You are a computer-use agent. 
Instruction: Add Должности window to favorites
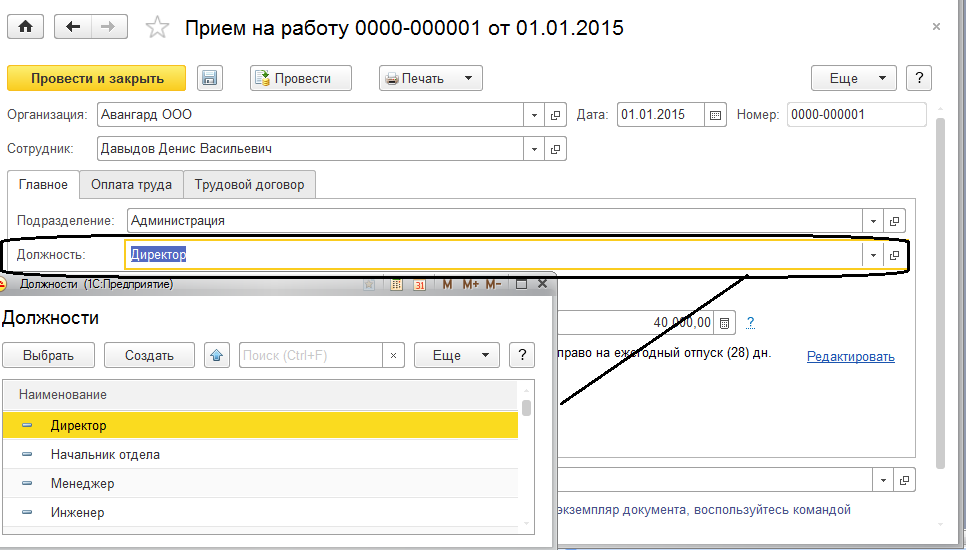tap(369, 284)
